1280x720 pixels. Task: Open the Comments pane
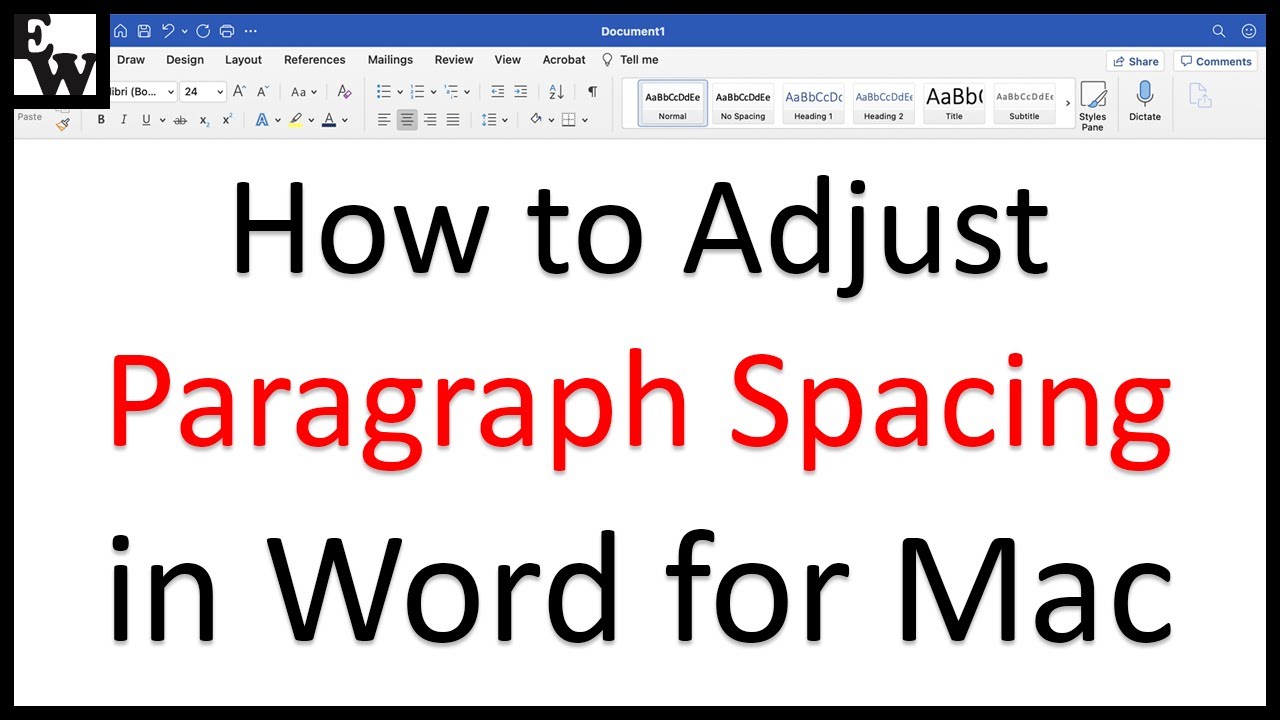pyautogui.click(x=1215, y=61)
